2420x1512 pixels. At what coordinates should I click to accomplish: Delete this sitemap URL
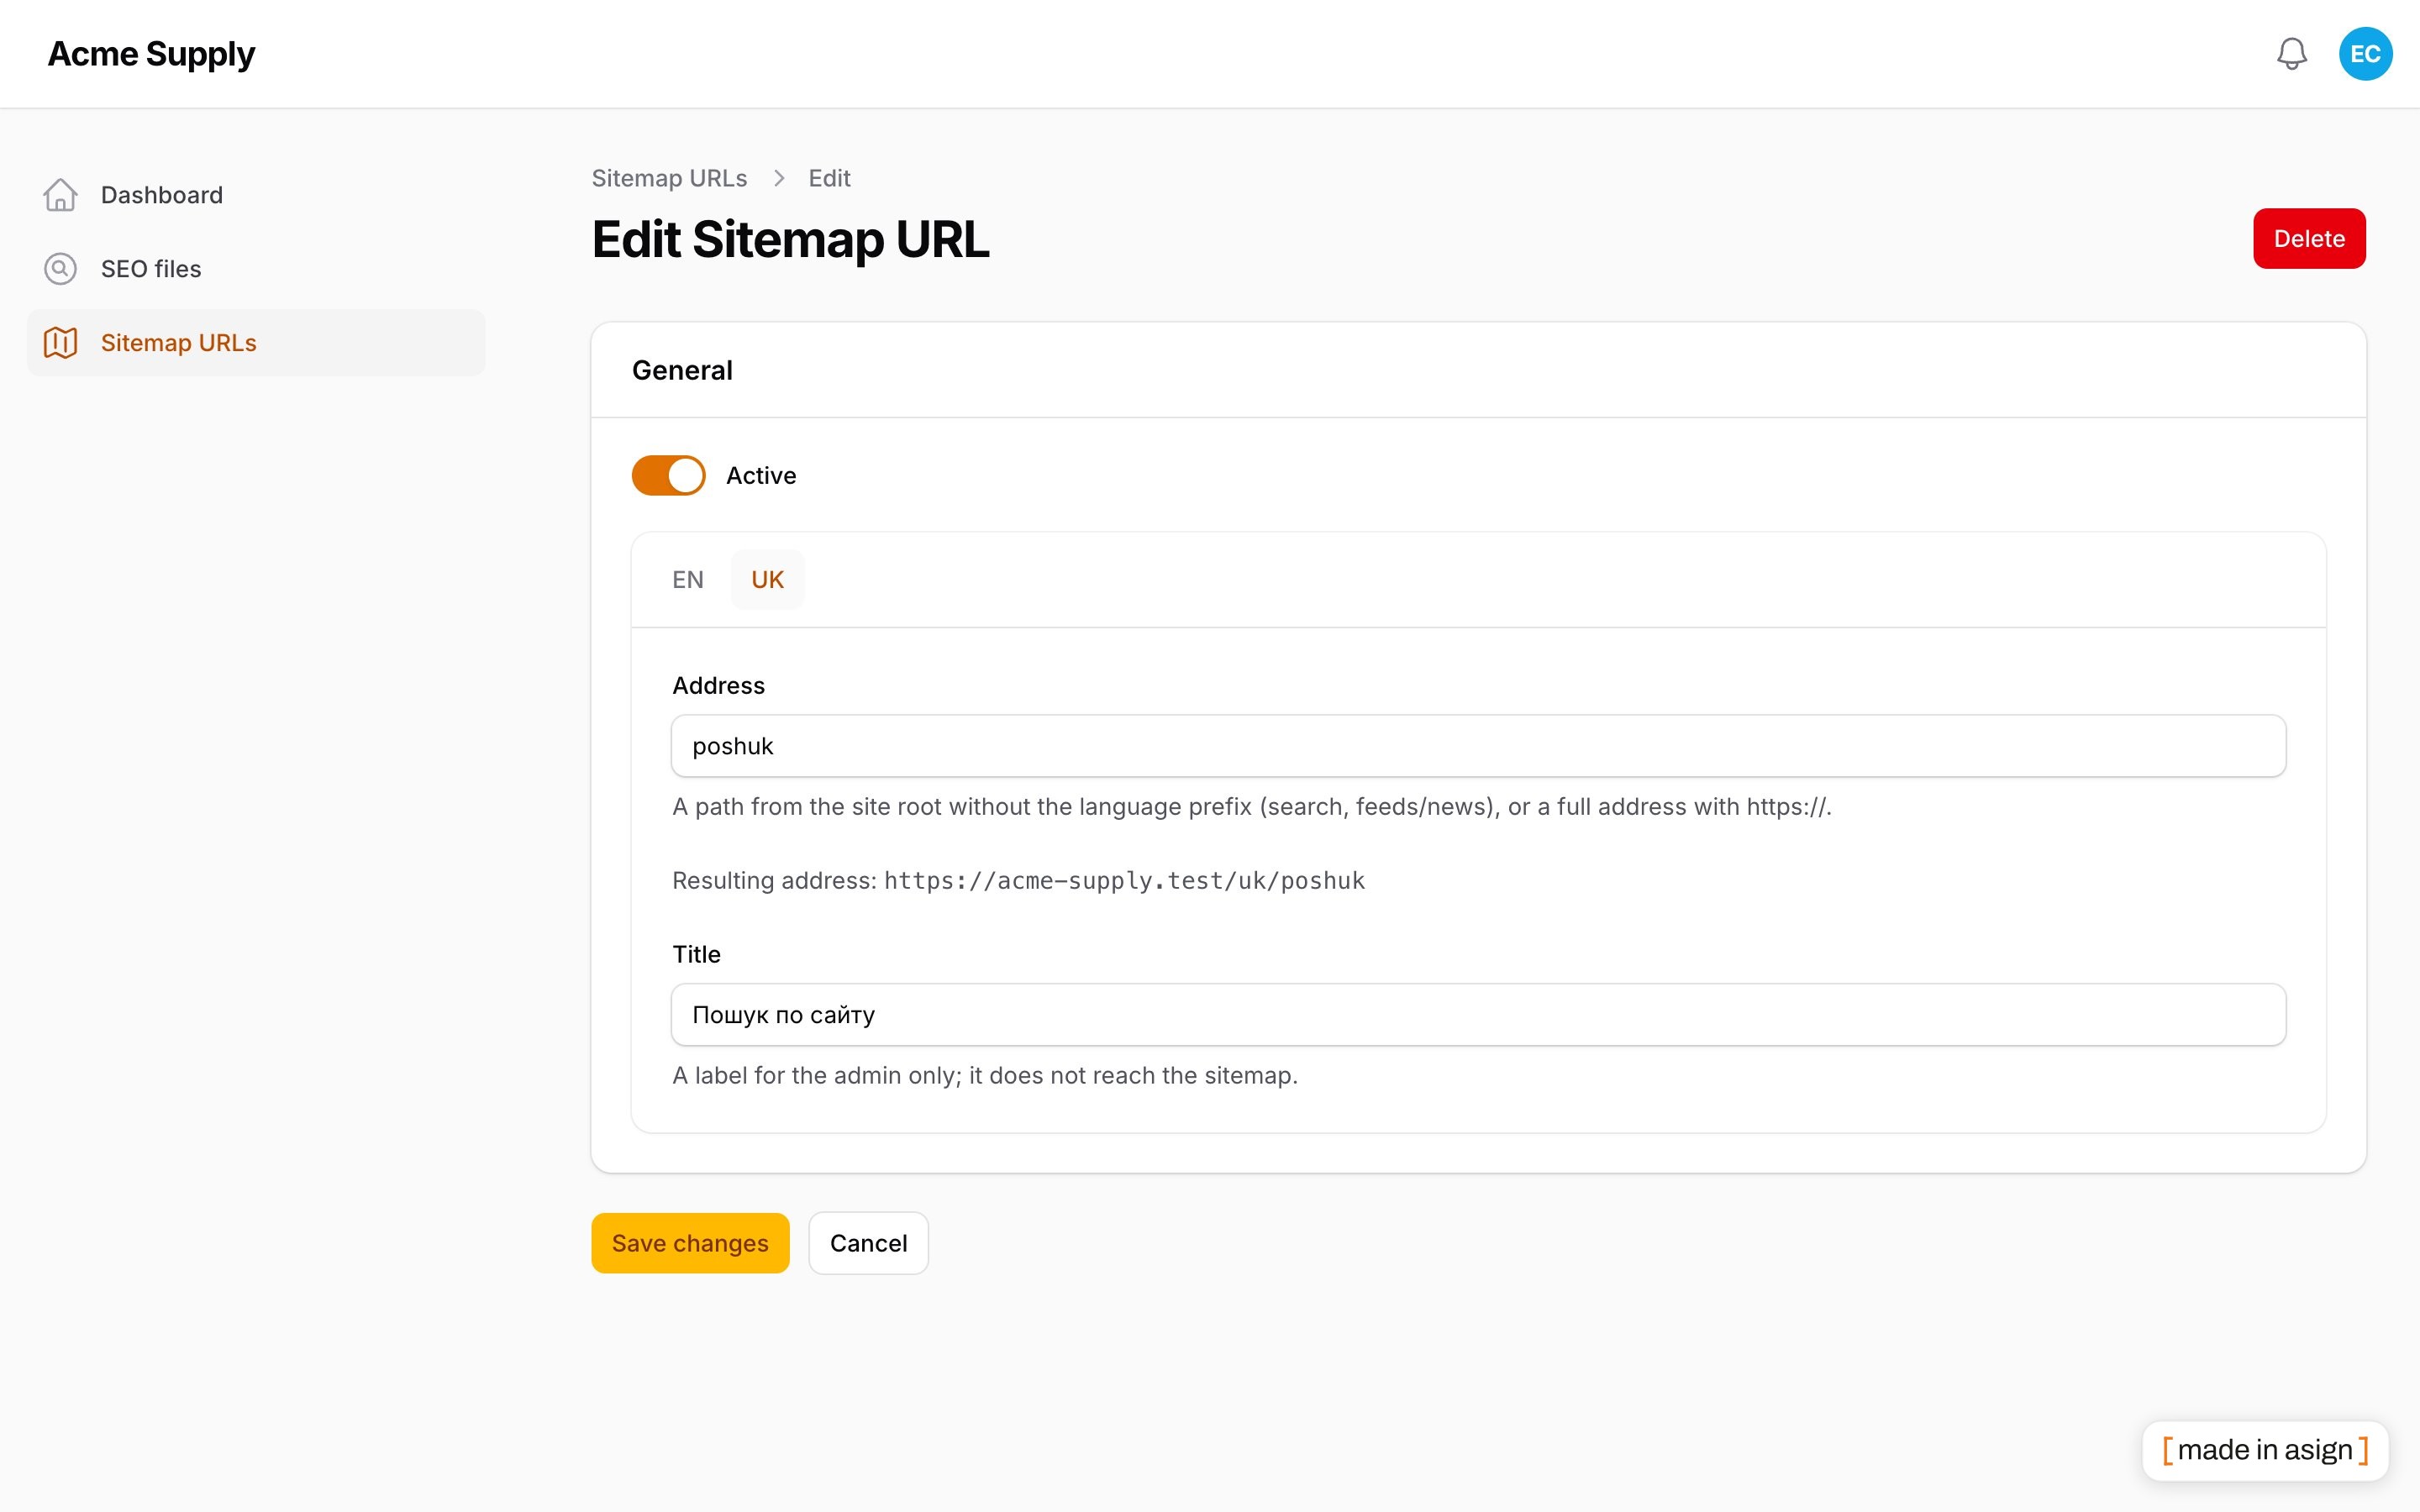pyautogui.click(x=2309, y=239)
